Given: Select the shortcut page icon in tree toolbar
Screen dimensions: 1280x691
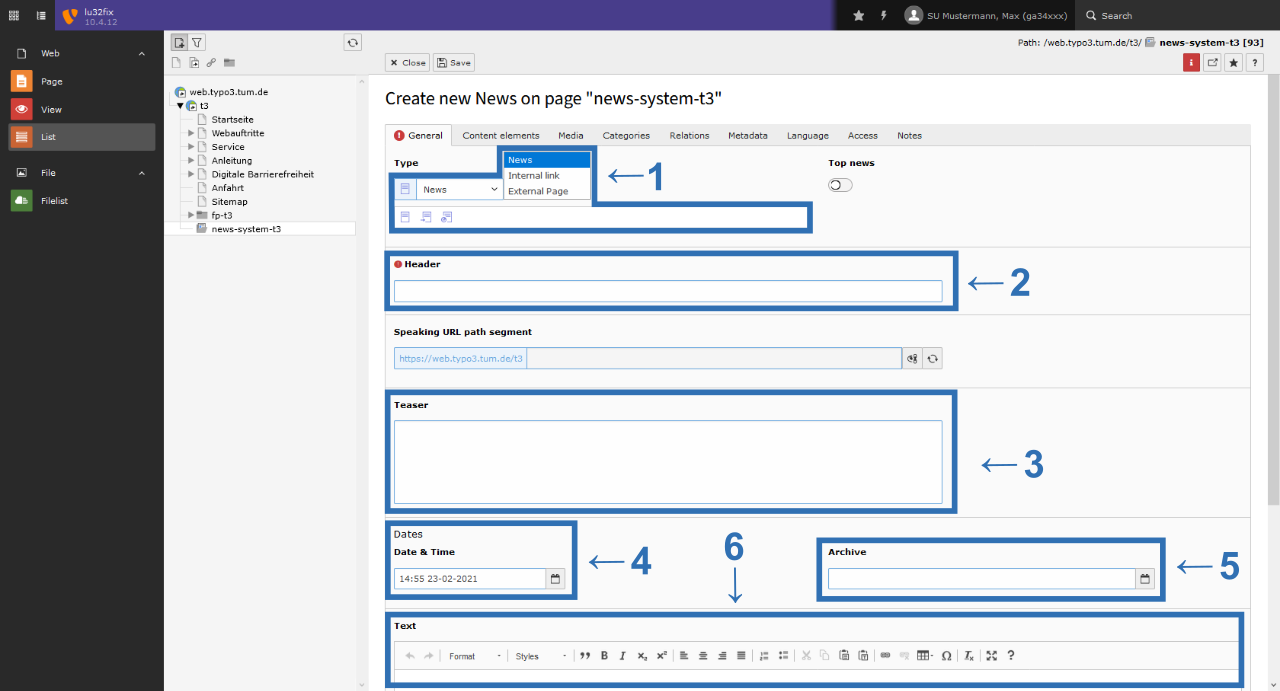Looking at the screenshot, I should 194,63.
